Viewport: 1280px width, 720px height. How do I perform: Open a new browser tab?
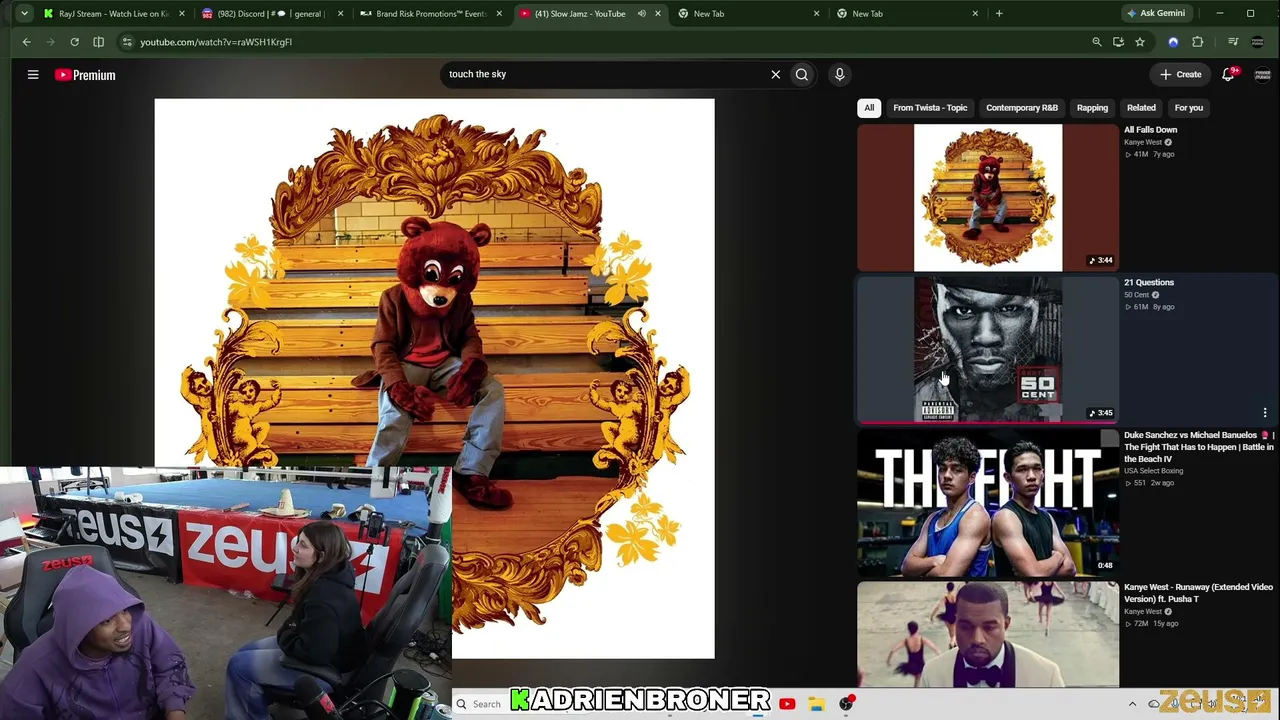pyautogui.click(x=999, y=14)
